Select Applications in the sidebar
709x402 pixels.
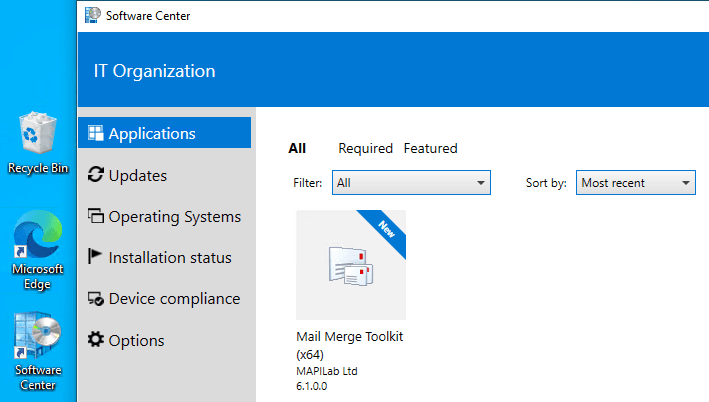click(165, 133)
